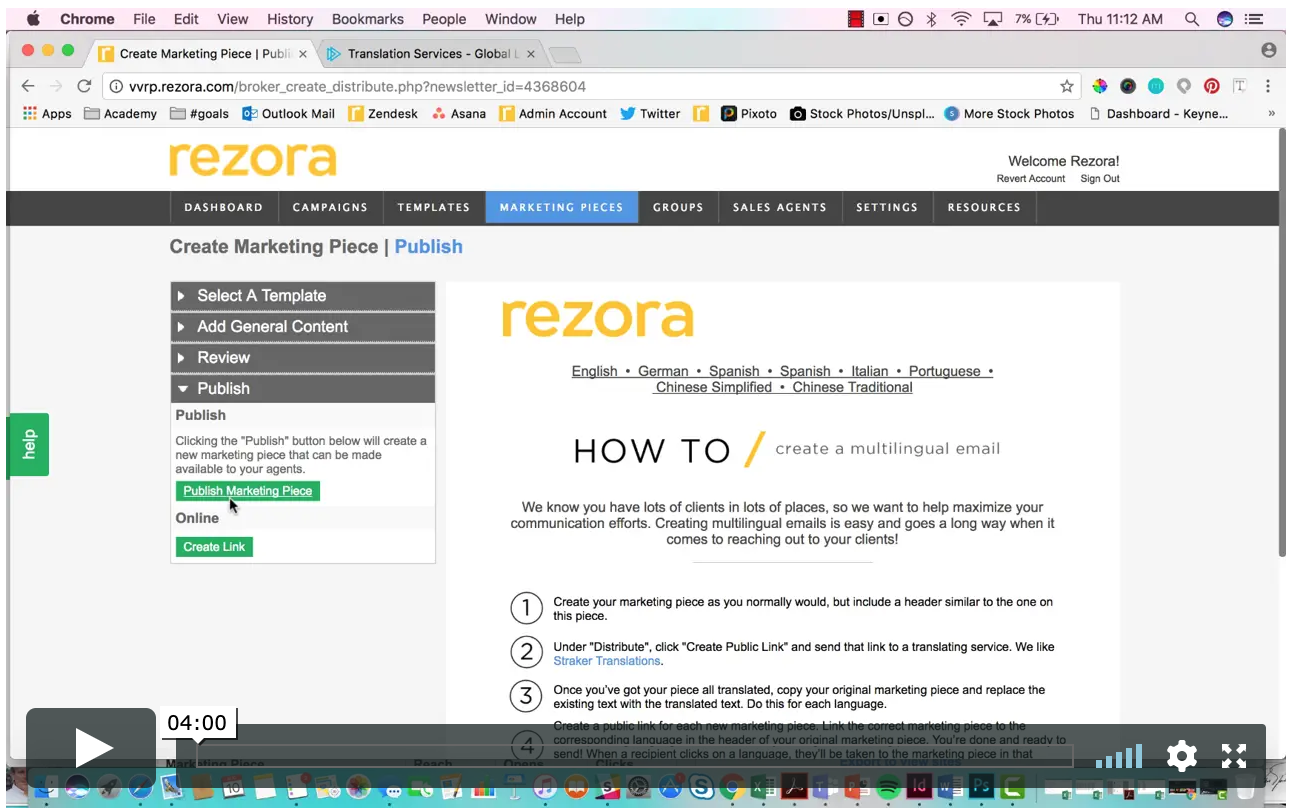Open the Pinterest extension
This screenshot has width=1292, height=812.
pyautogui.click(x=1212, y=86)
